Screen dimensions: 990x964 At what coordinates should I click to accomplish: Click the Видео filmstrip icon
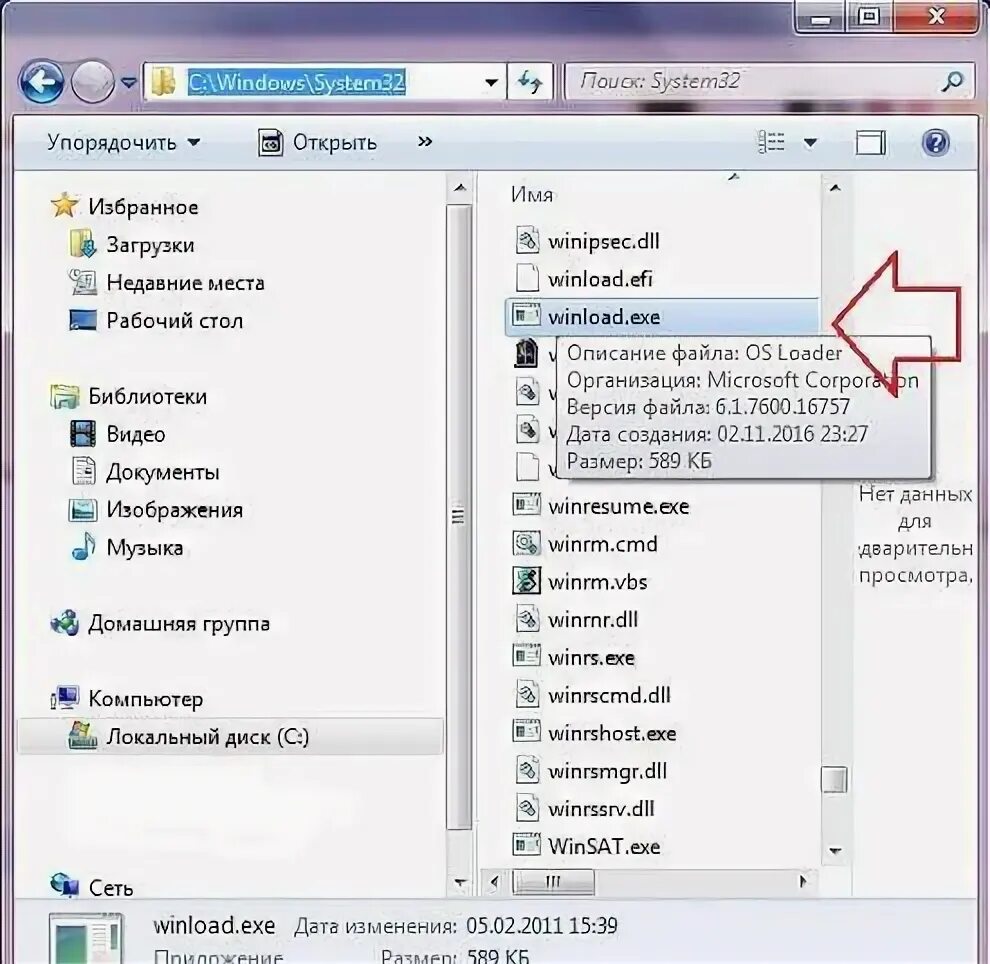click(x=83, y=434)
